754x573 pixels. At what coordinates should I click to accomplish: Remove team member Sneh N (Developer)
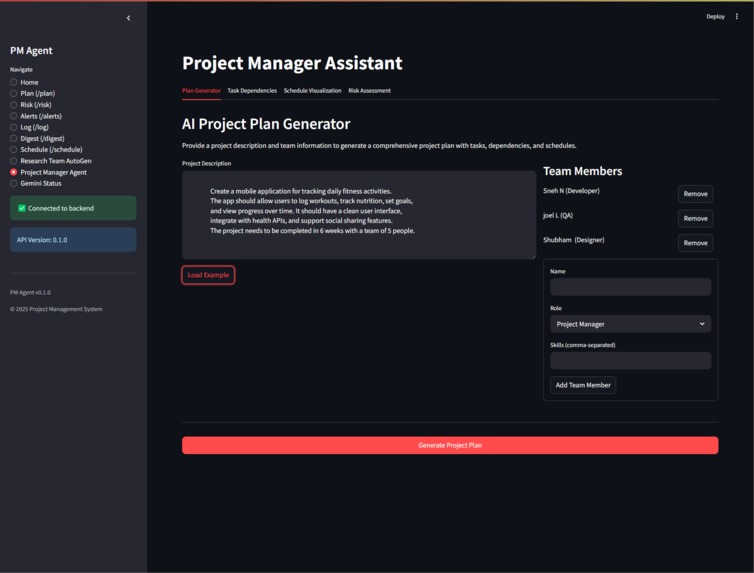click(x=695, y=194)
